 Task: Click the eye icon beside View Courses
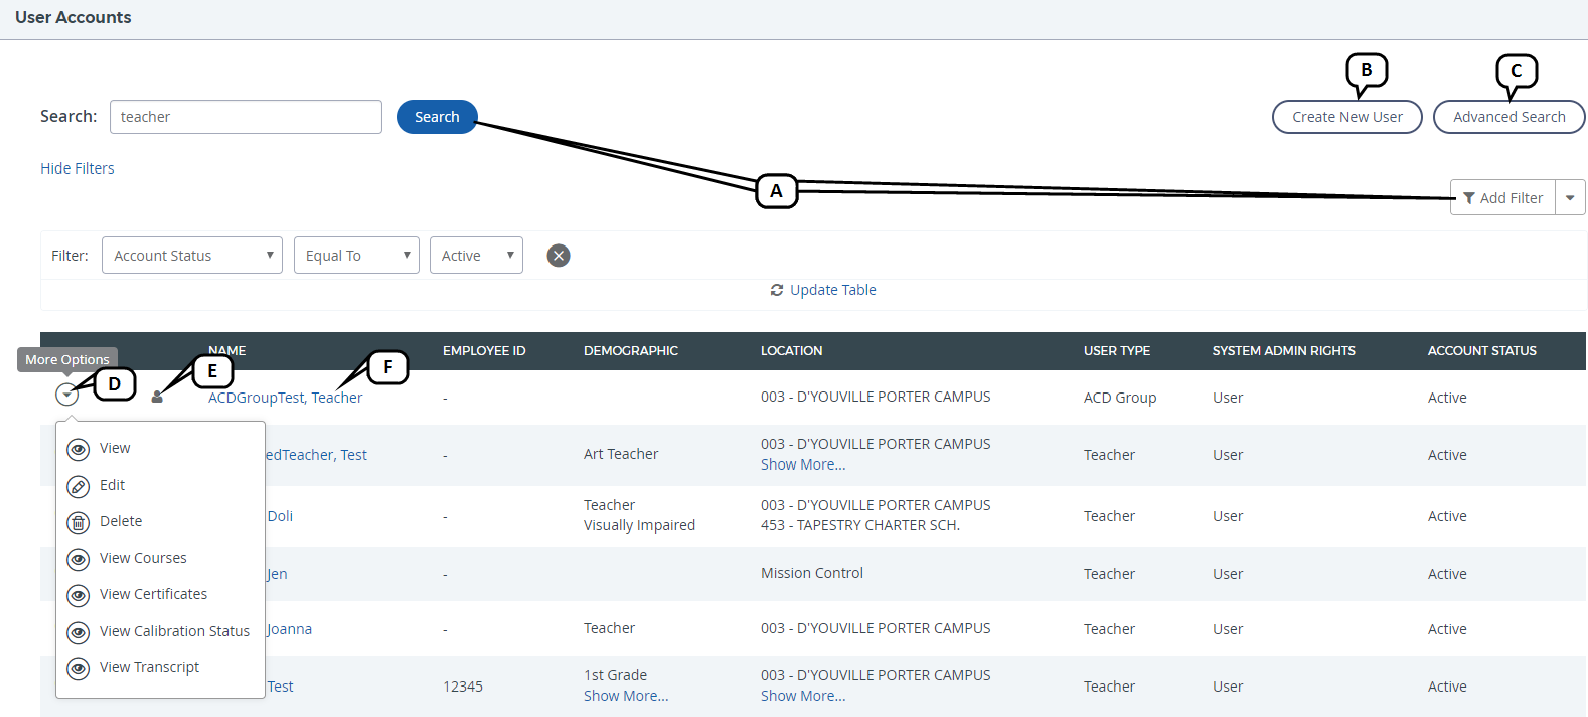[x=78, y=559]
